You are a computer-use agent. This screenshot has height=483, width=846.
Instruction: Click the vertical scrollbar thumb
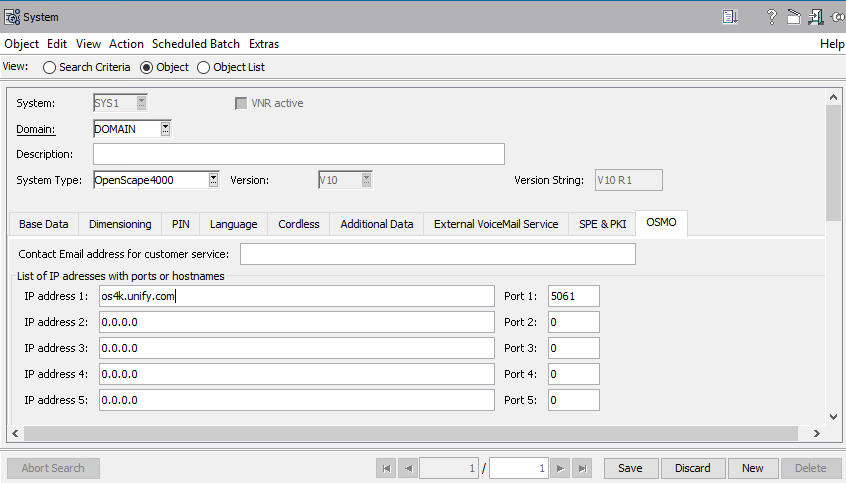tap(834, 163)
